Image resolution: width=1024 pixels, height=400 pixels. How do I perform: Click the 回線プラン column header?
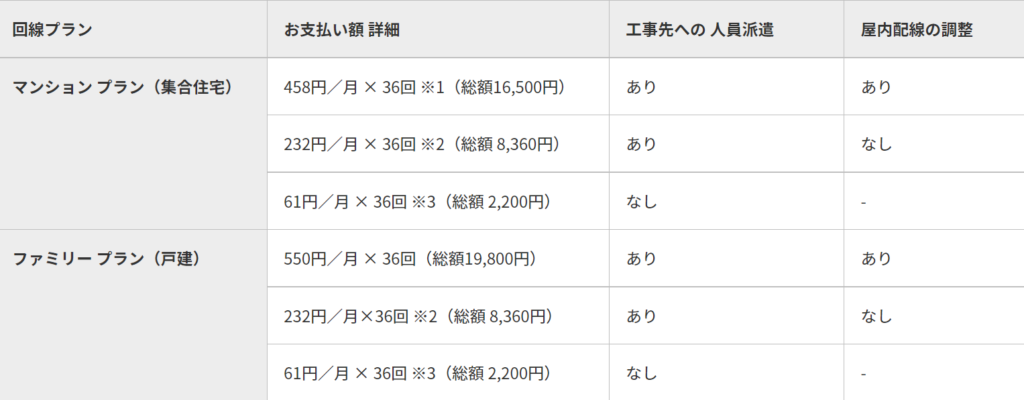tap(52, 30)
